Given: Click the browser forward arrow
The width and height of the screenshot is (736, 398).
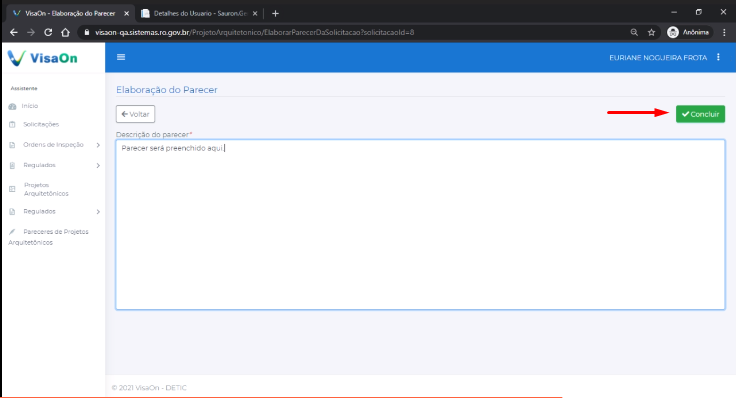Looking at the screenshot, I should pyautogui.click(x=31, y=32).
